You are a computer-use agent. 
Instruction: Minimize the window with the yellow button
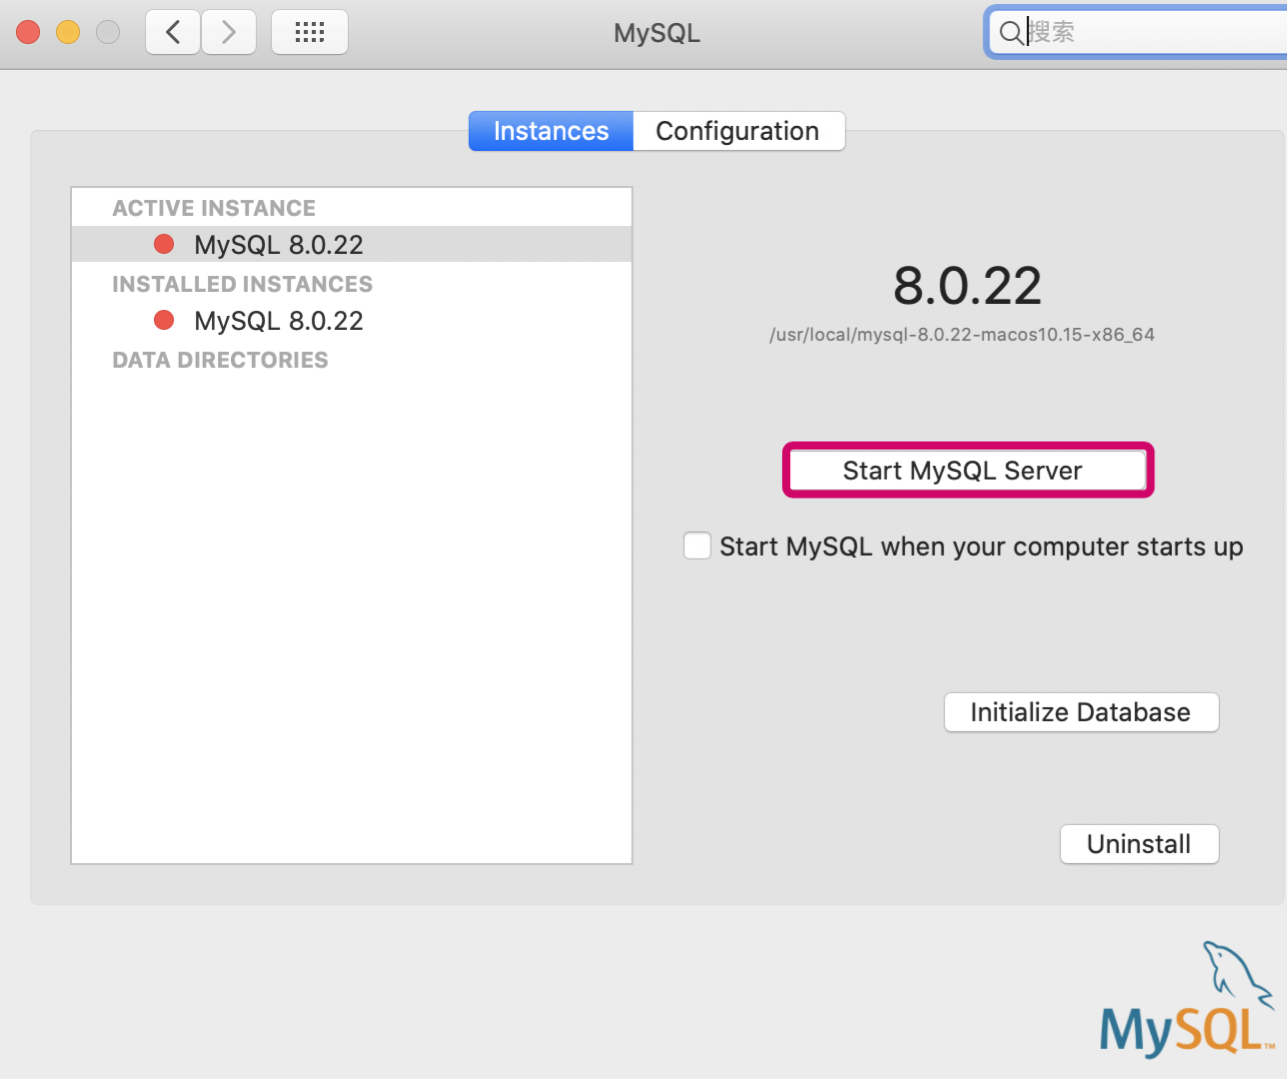(68, 32)
